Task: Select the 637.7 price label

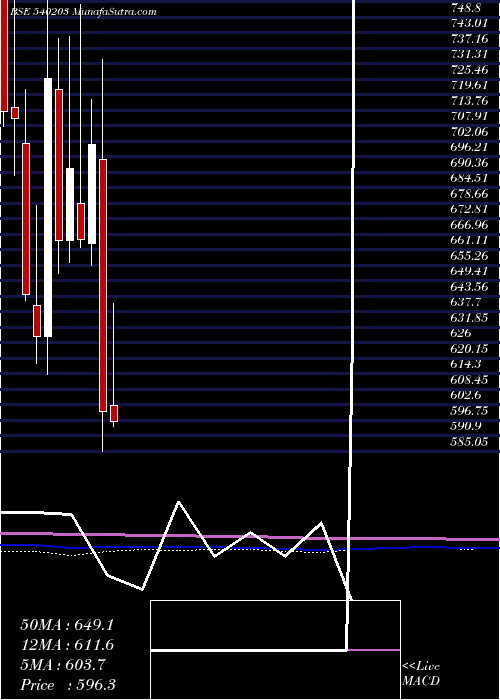Action: coord(467,302)
